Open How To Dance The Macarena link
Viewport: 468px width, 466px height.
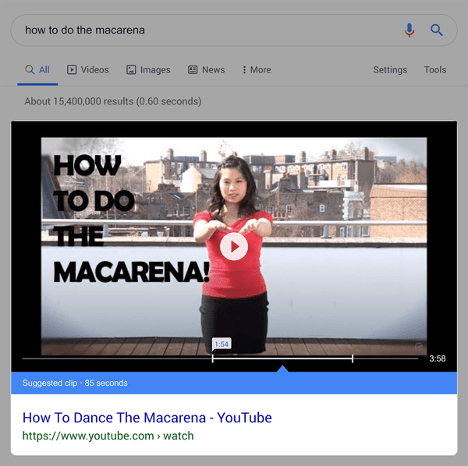(147, 418)
